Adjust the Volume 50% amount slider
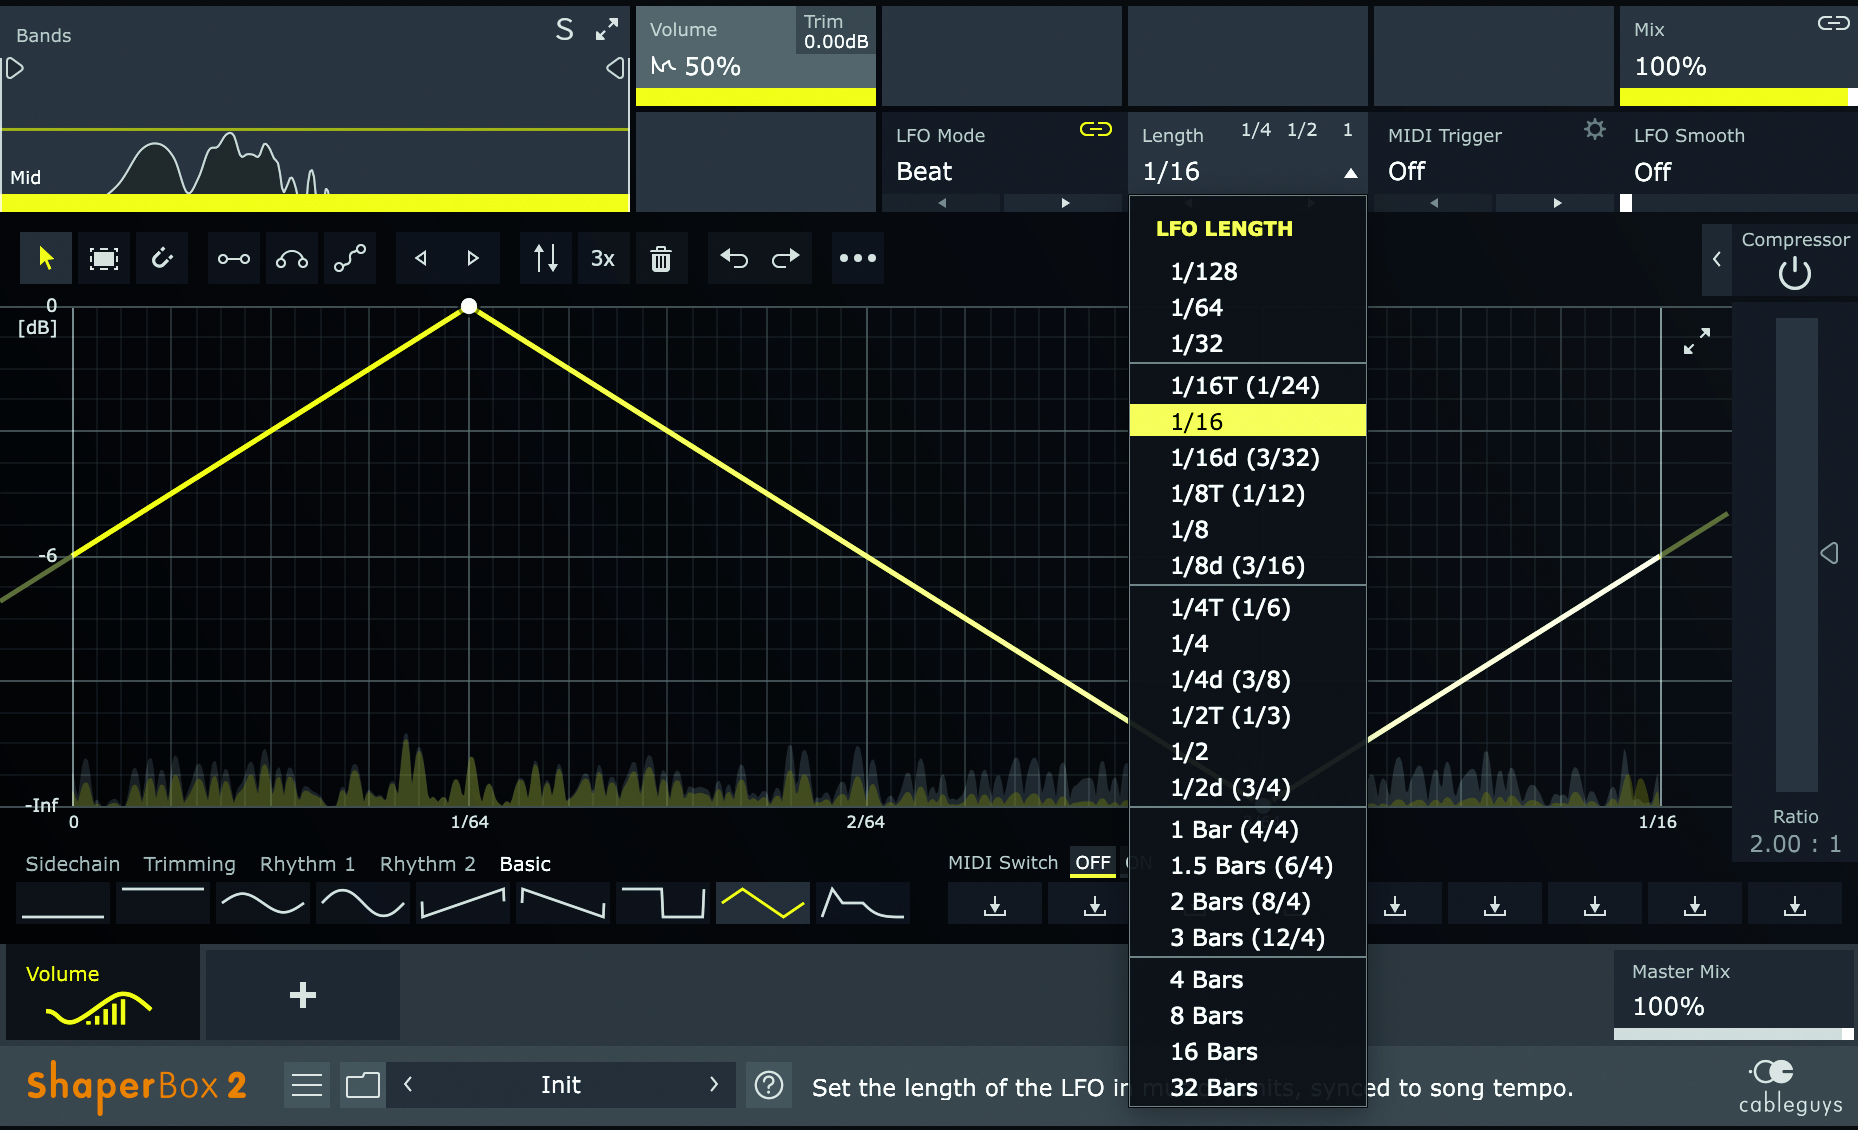Image resolution: width=1858 pixels, height=1130 pixels. 756,97
